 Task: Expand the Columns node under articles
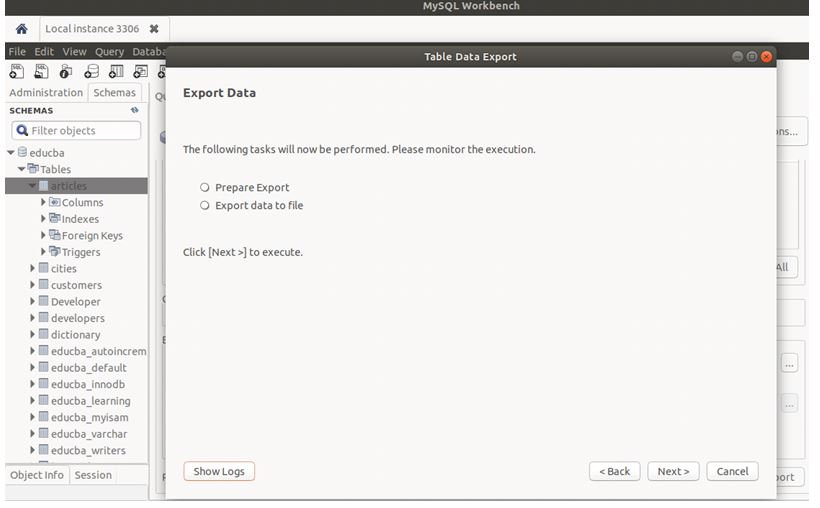44,202
